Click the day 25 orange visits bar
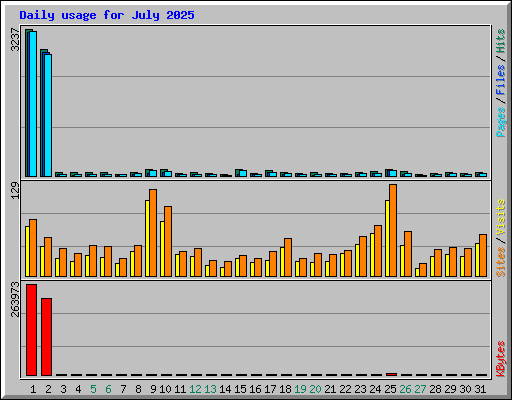This screenshot has width=512, height=400. [x=393, y=230]
